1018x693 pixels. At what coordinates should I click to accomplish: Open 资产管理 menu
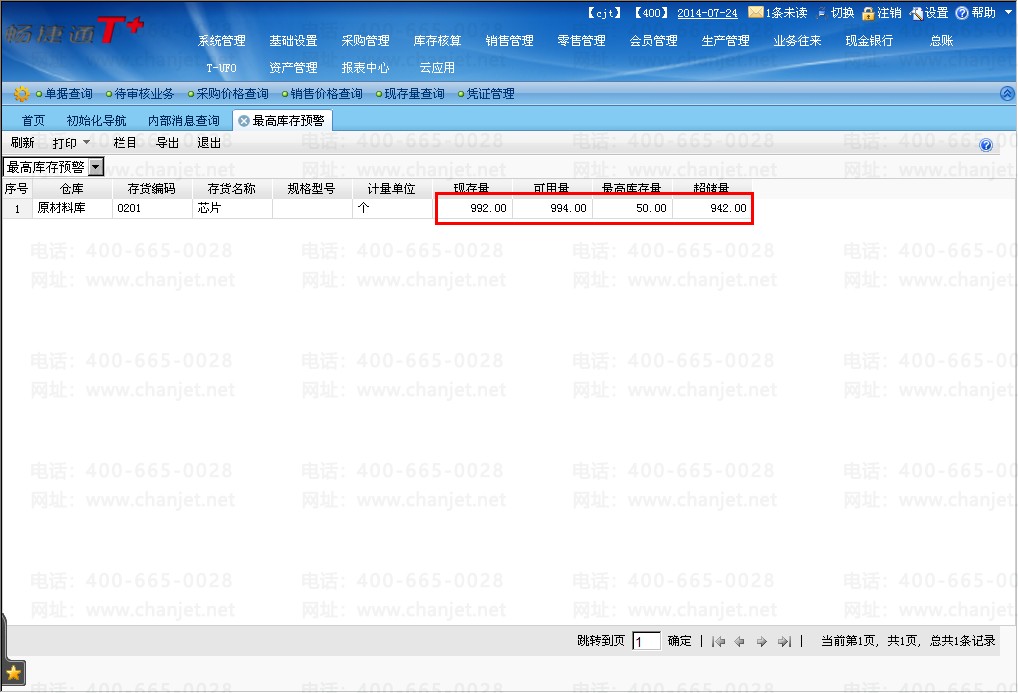click(293, 68)
